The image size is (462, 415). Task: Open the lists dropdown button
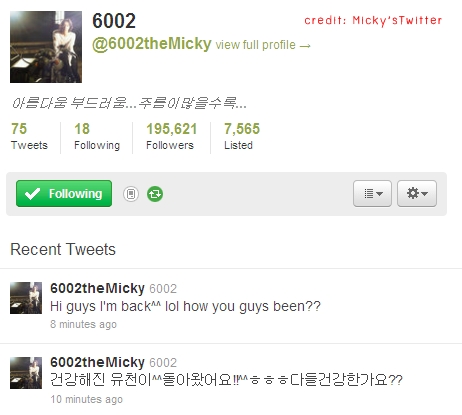click(x=372, y=194)
